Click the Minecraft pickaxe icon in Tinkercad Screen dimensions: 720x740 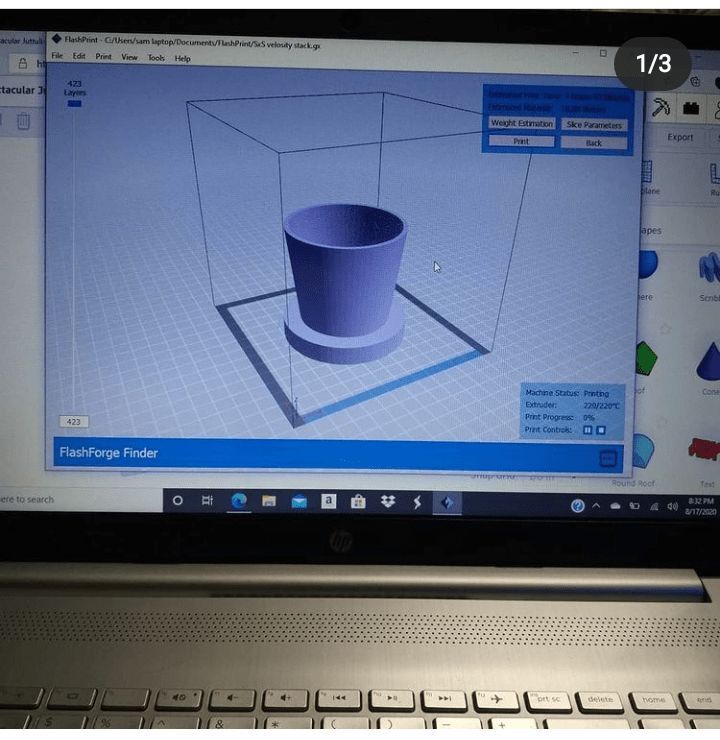[x=661, y=107]
